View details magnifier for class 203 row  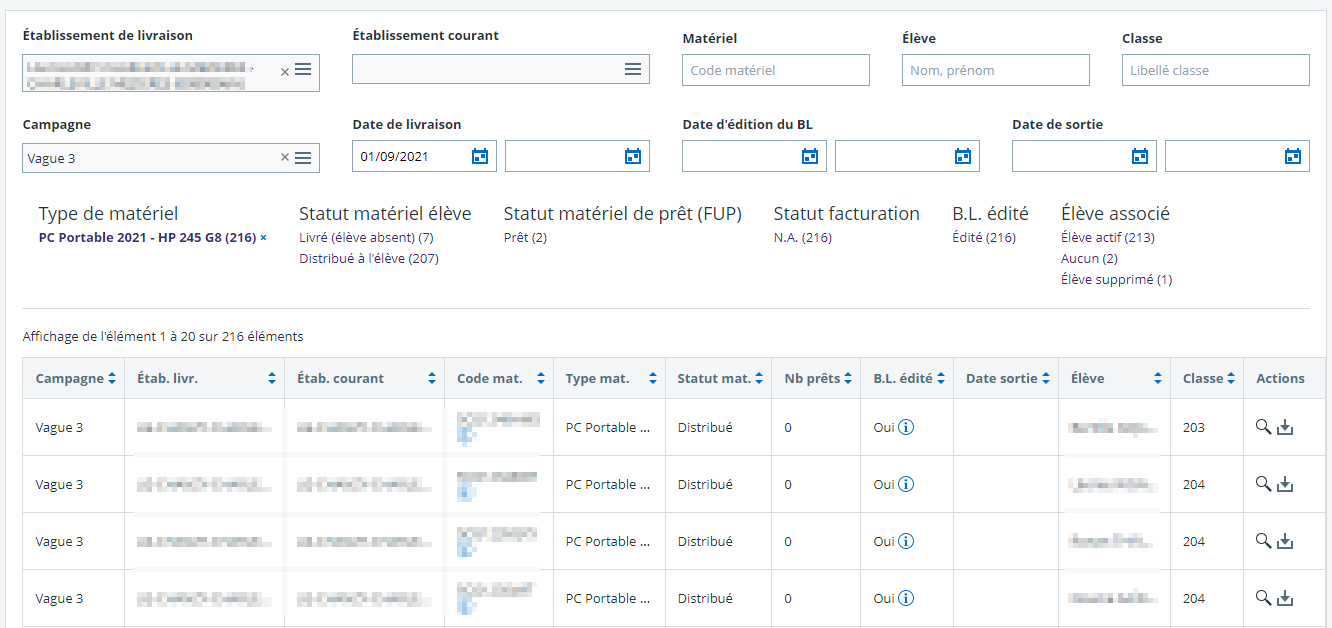tap(1263, 427)
